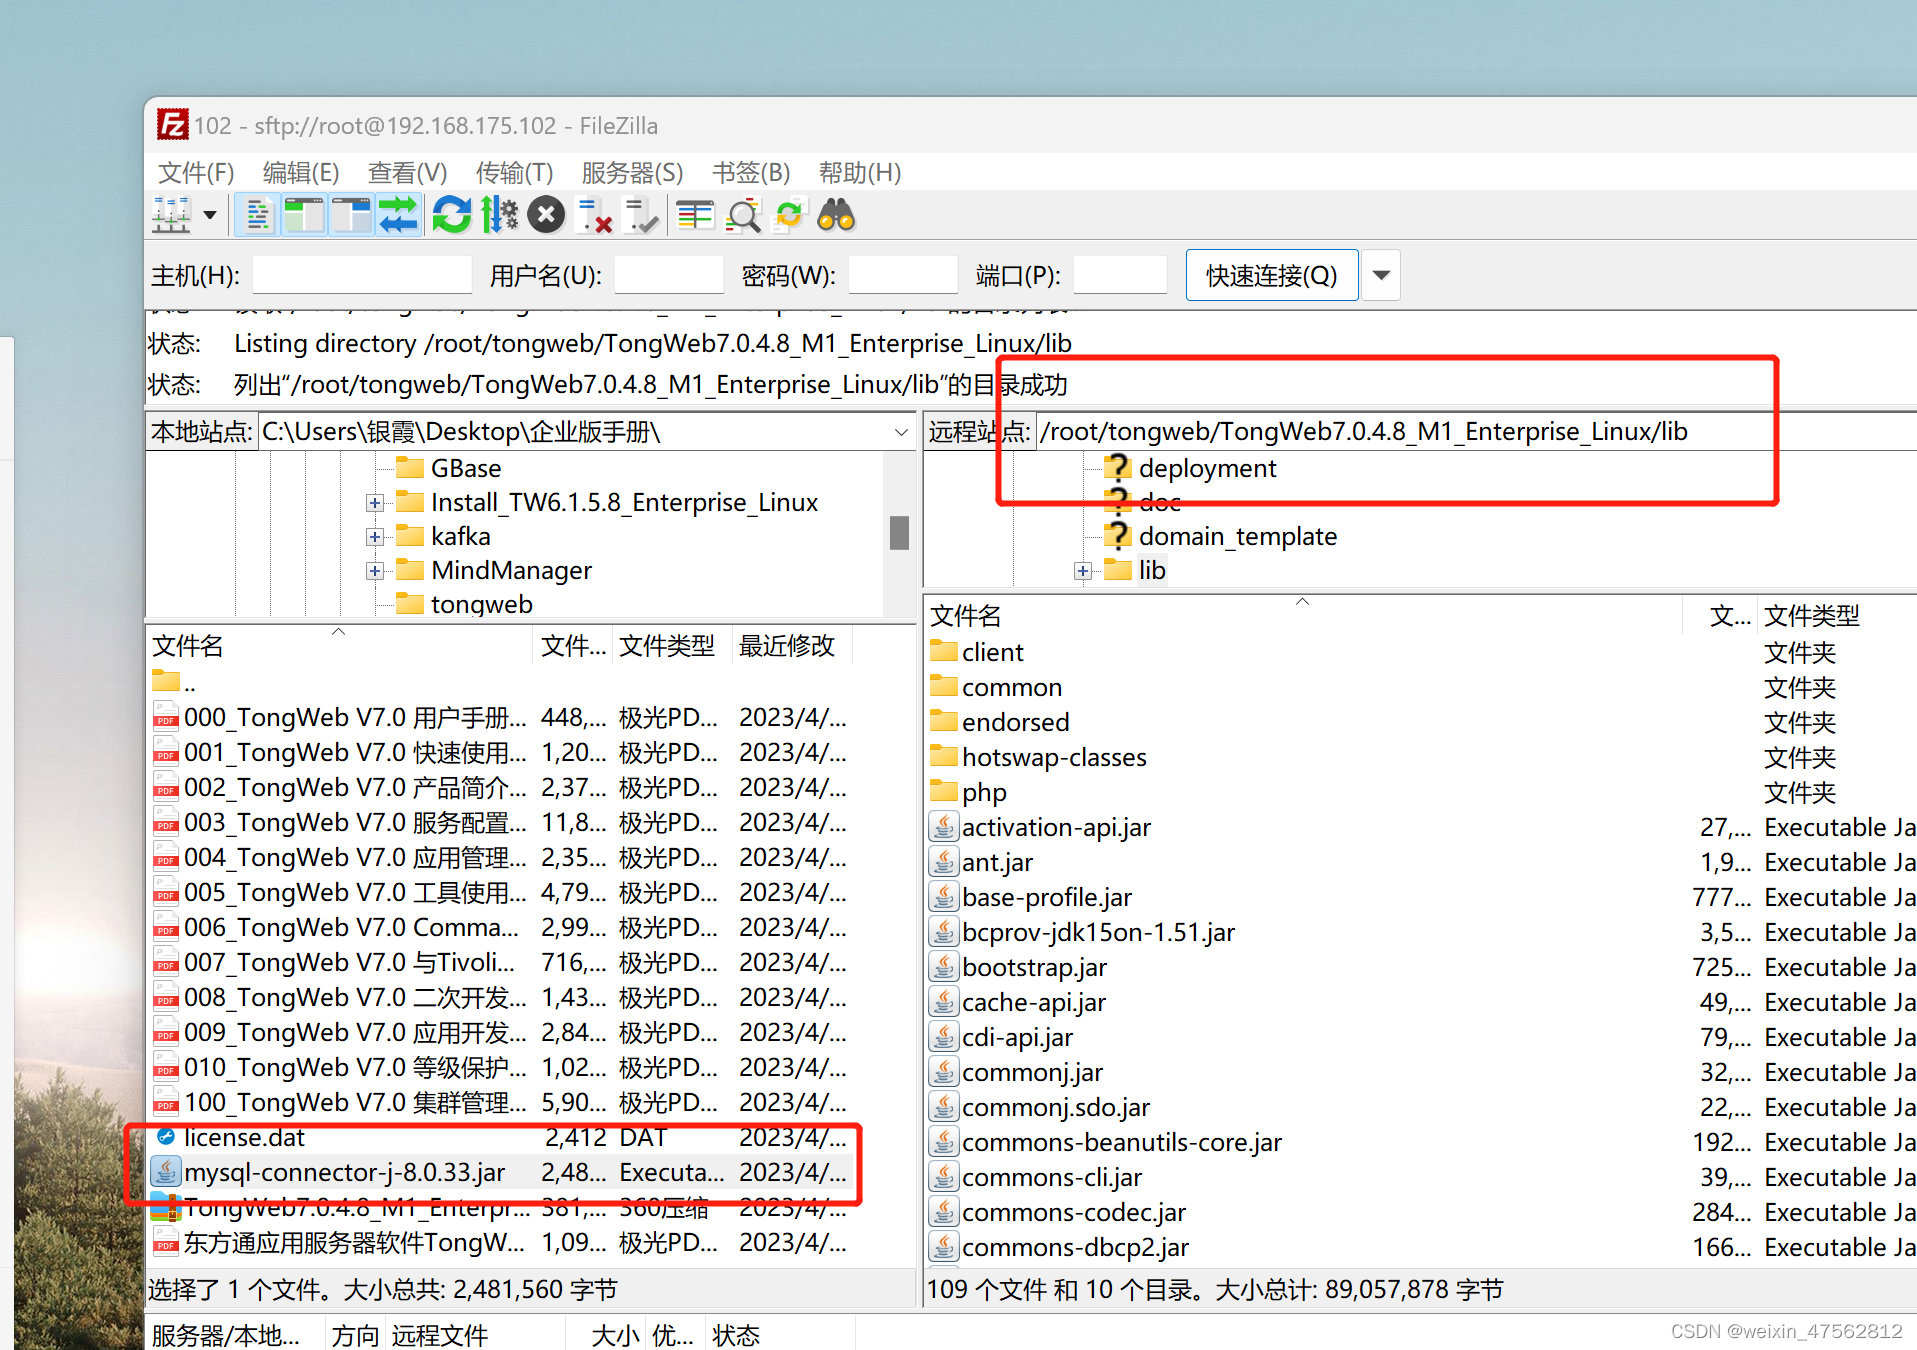Select the mysql-connector-j-8.0.33.jar file icon
The height and width of the screenshot is (1350, 1917).
coord(166,1172)
